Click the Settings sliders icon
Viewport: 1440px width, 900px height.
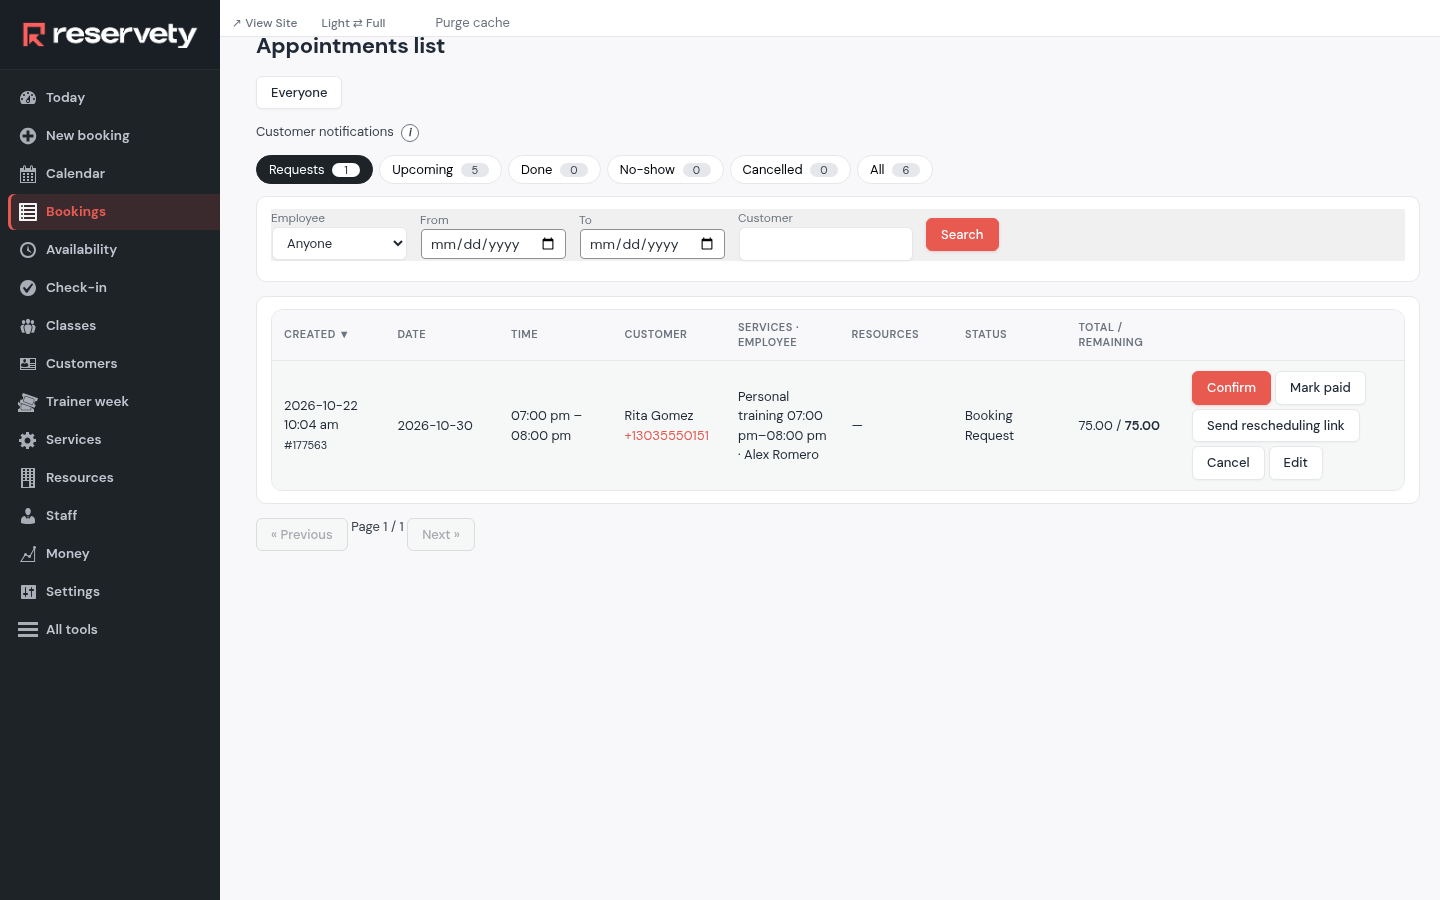[28, 592]
